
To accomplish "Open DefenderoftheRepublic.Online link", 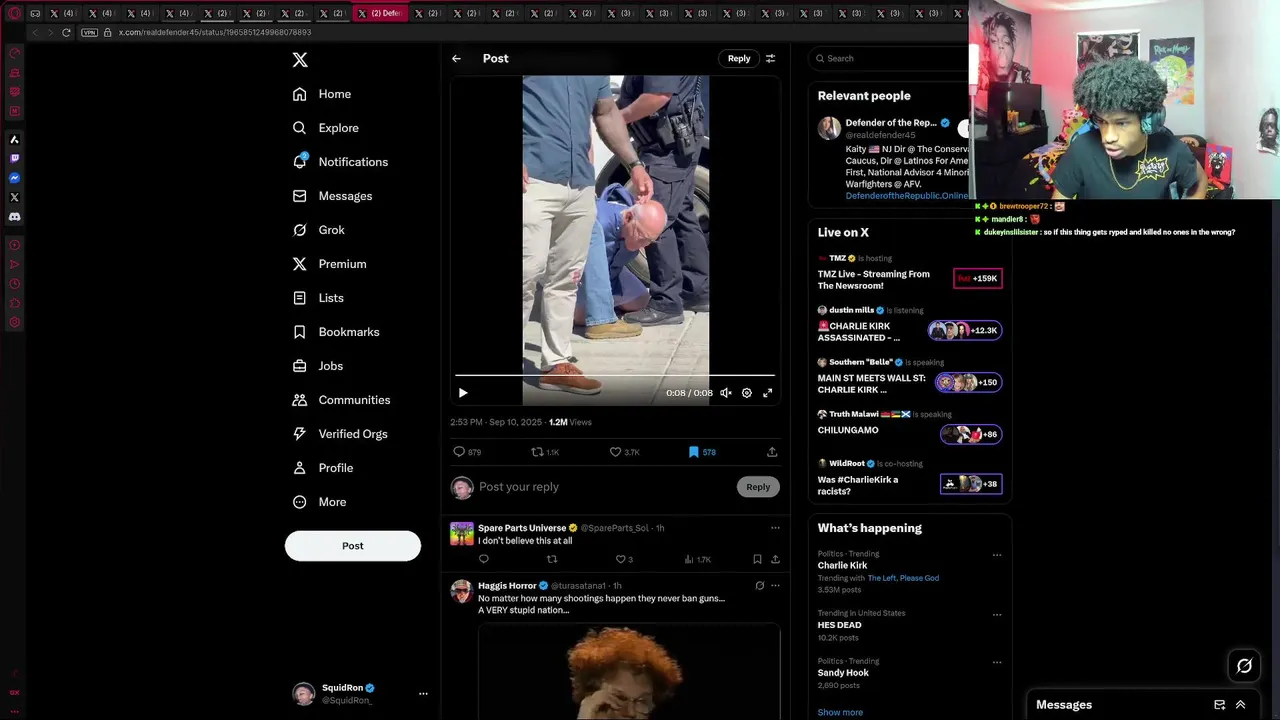I will (x=907, y=196).
